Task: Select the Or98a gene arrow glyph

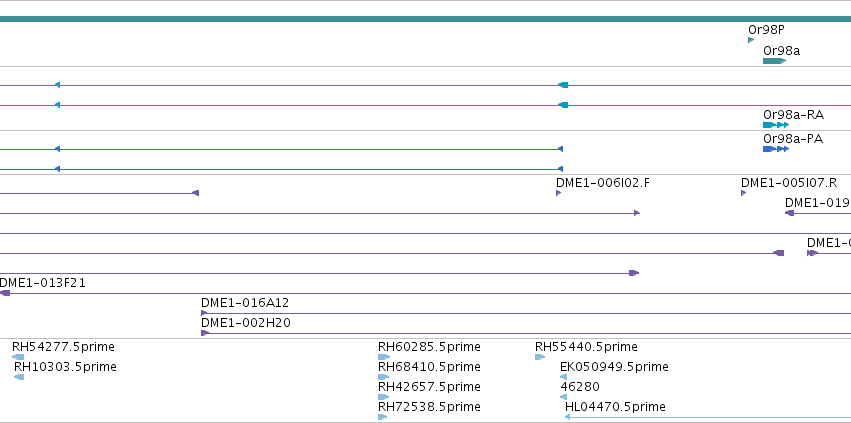Action: [x=774, y=61]
